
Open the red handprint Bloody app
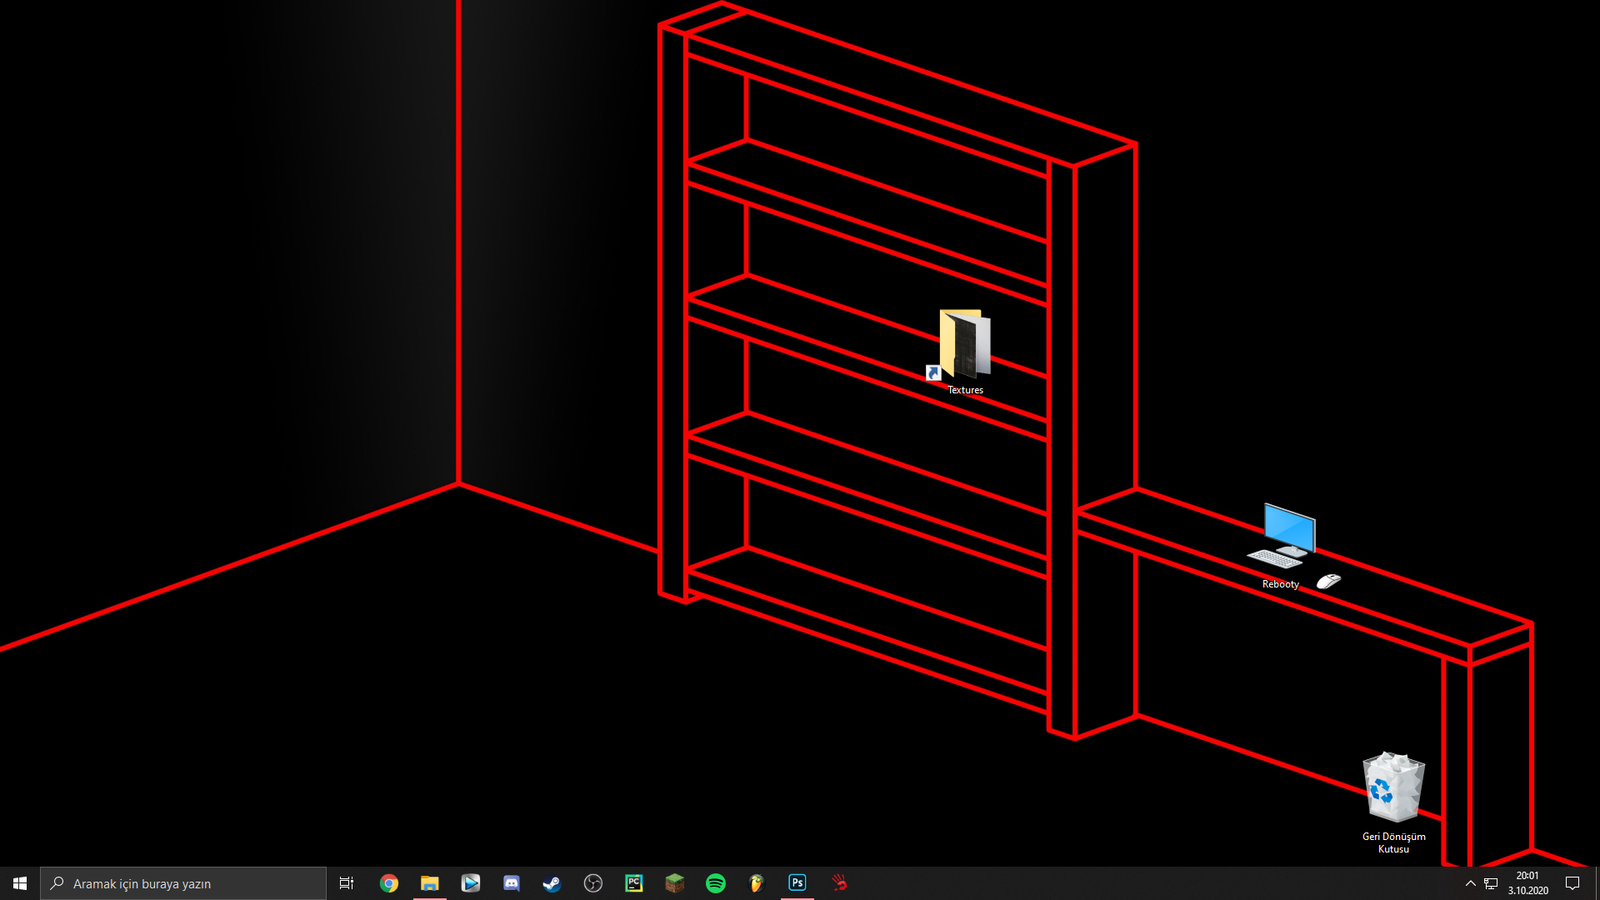[x=839, y=883]
